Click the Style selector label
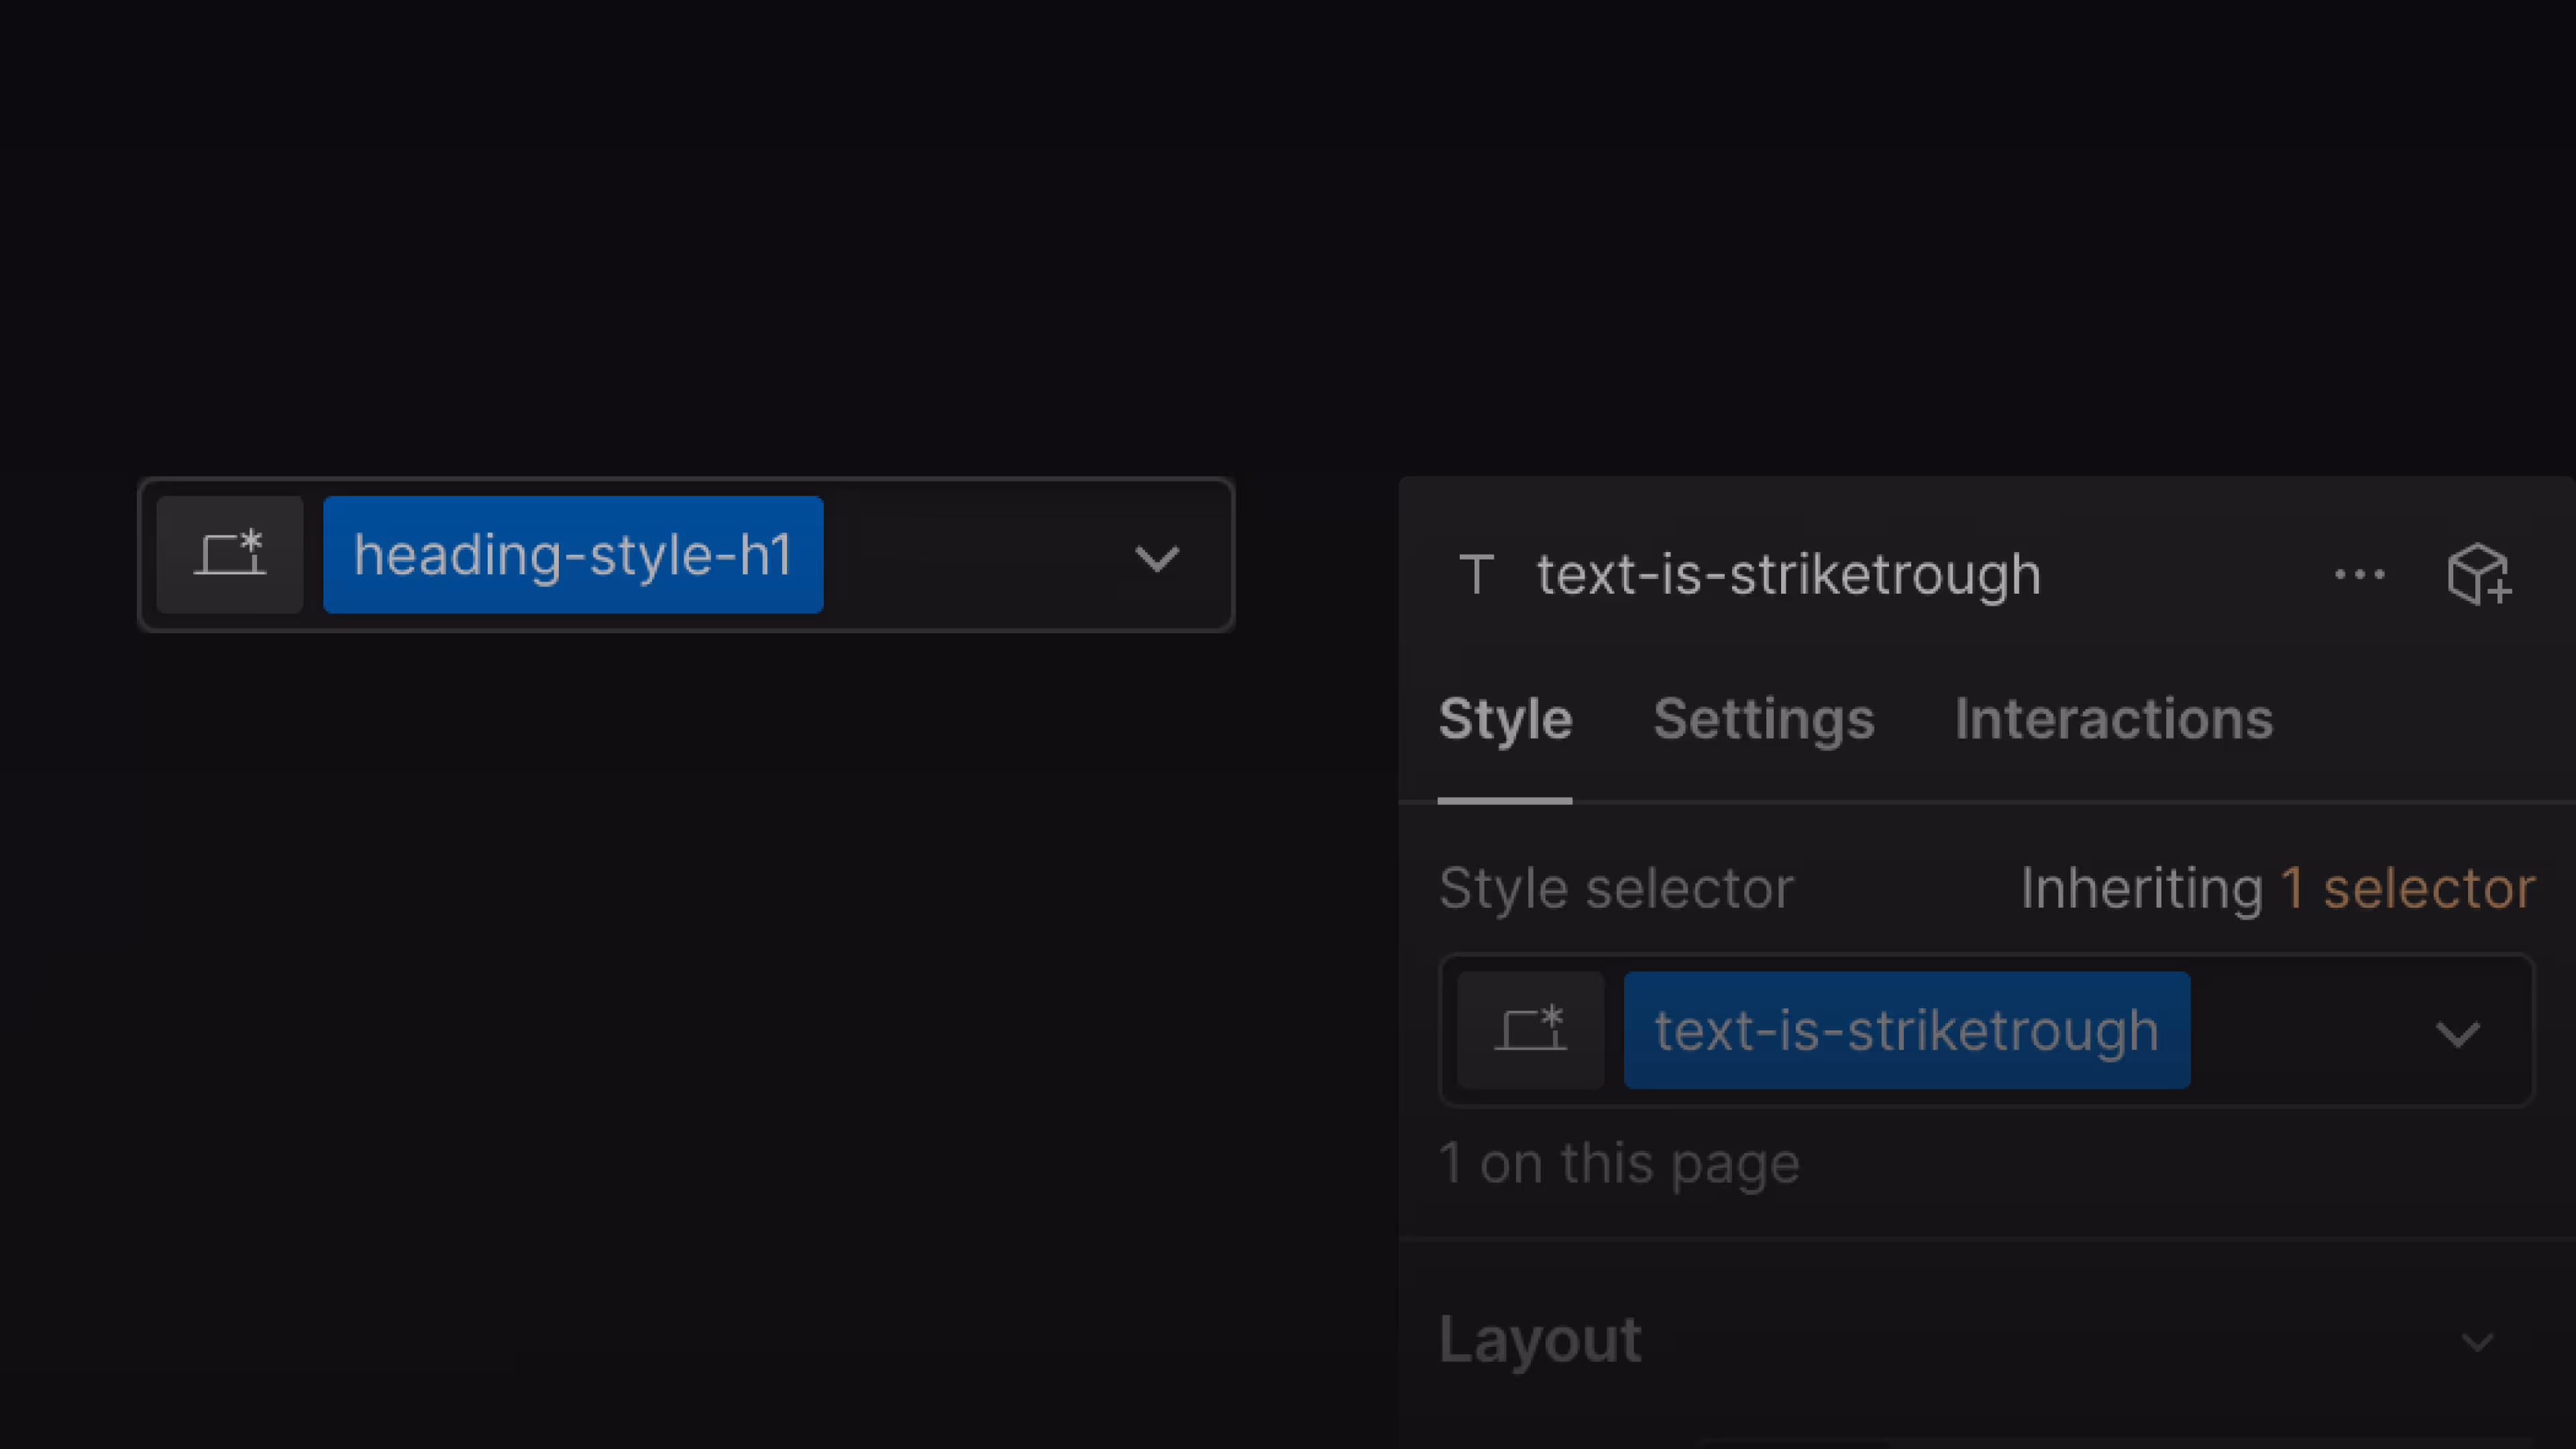 (x=1616, y=888)
